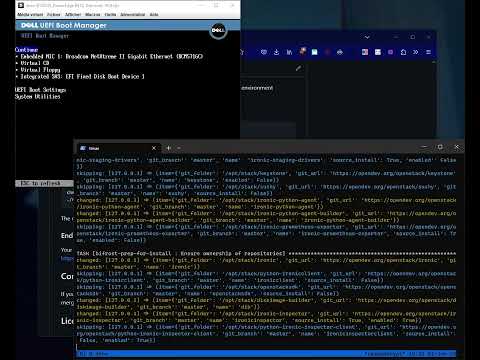This screenshot has width=480, height=360.
Task: Click the virtual console window app icon
Action: 21,5
